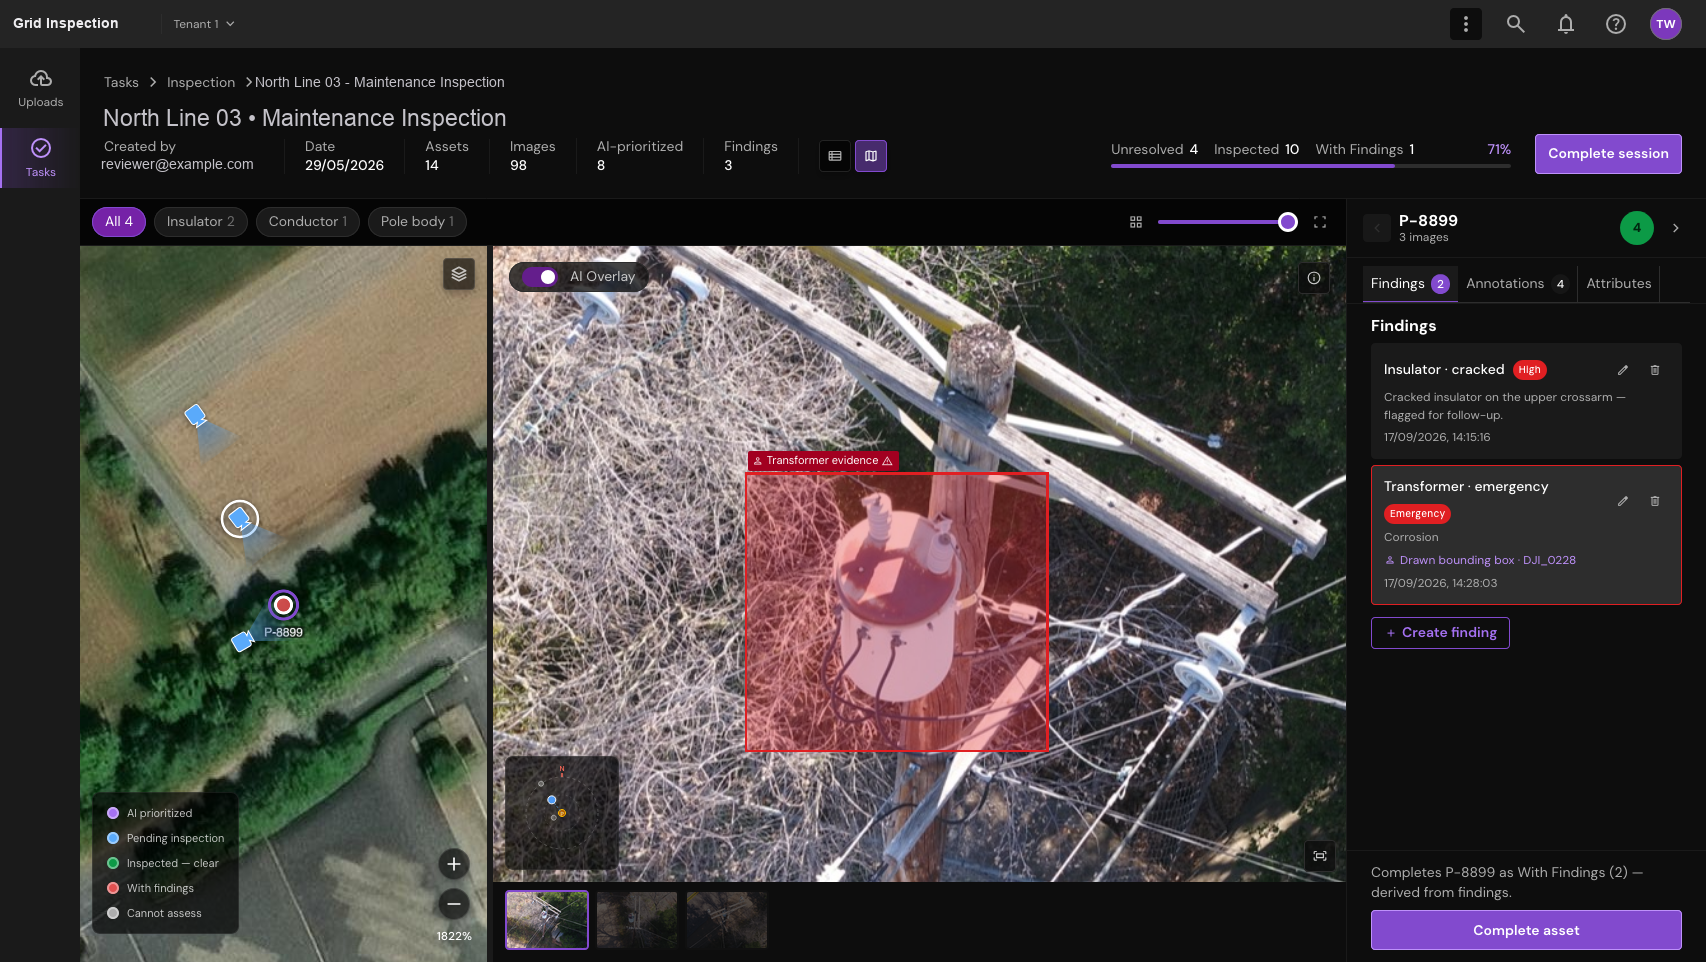Screen dimensions: 1706x962
Task: Go to previous asset arrow
Action: point(1377,228)
